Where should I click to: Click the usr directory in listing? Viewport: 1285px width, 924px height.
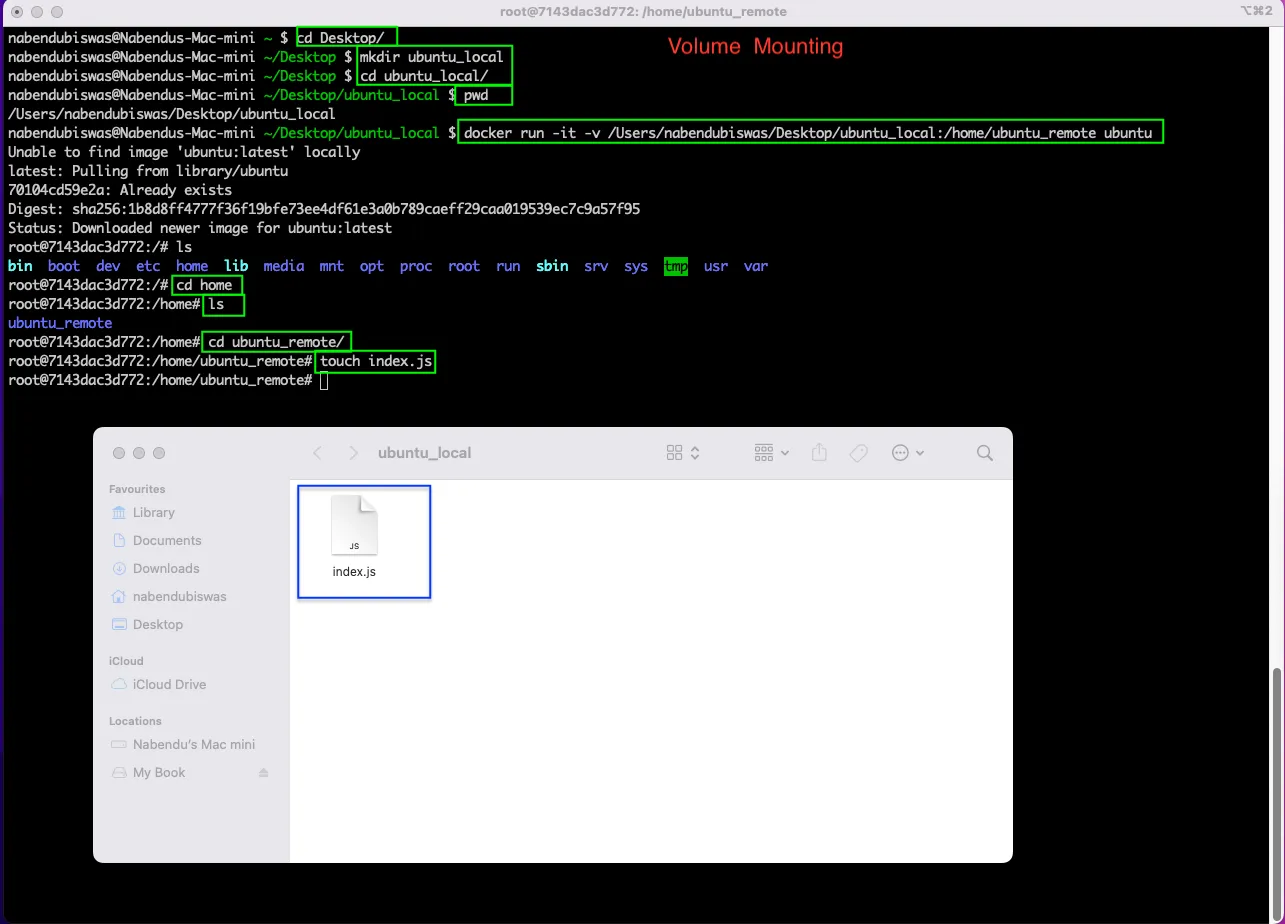pos(716,266)
